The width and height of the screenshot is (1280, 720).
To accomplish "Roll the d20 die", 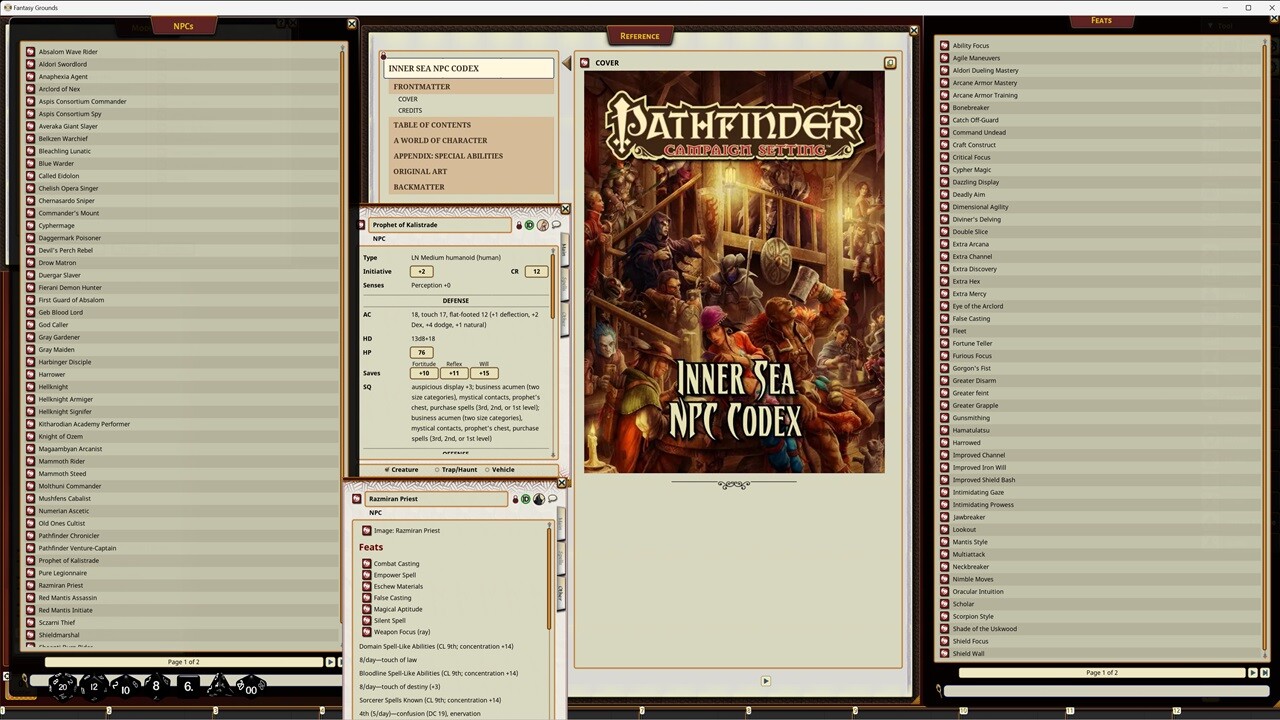I will click(63, 686).
